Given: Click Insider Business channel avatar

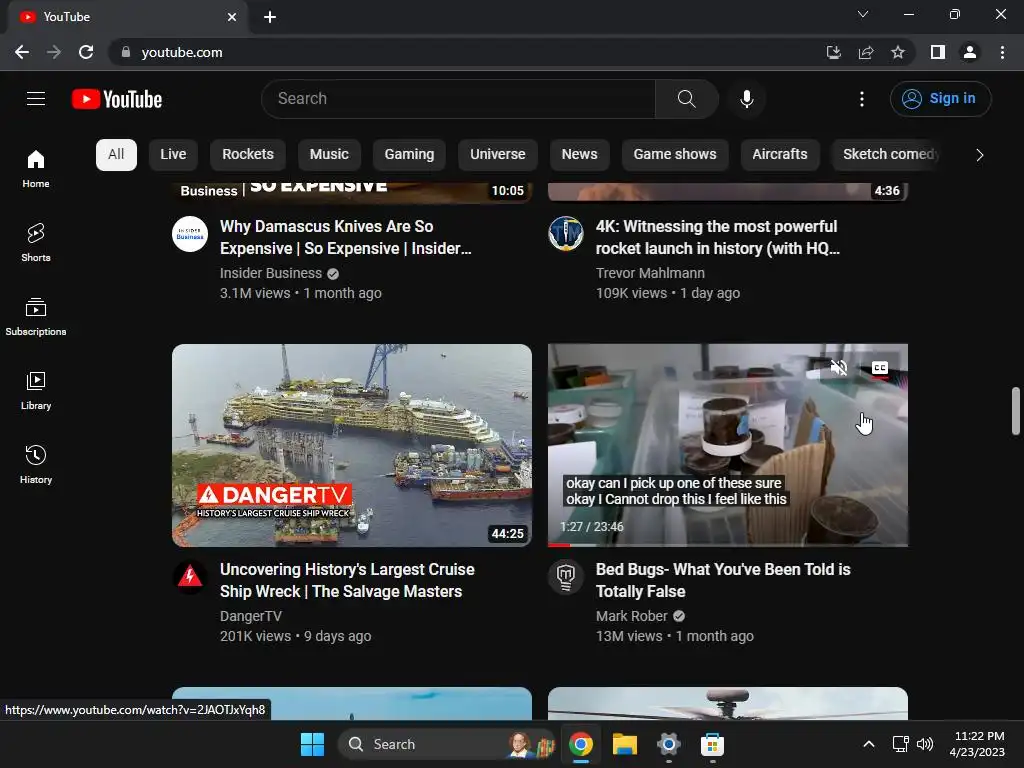Looking at the screenshot, I should (190, 234).
